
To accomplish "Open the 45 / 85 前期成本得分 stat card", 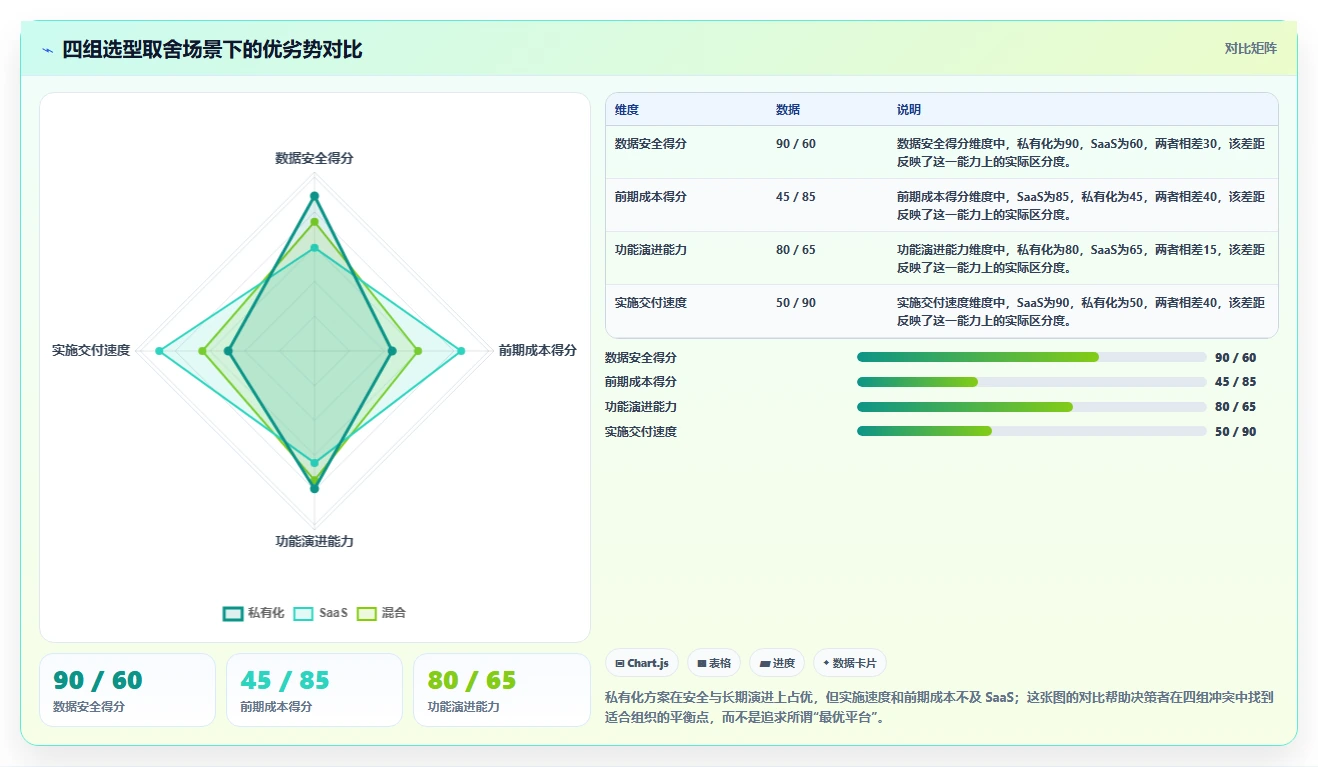I will [x=314, y=690].
